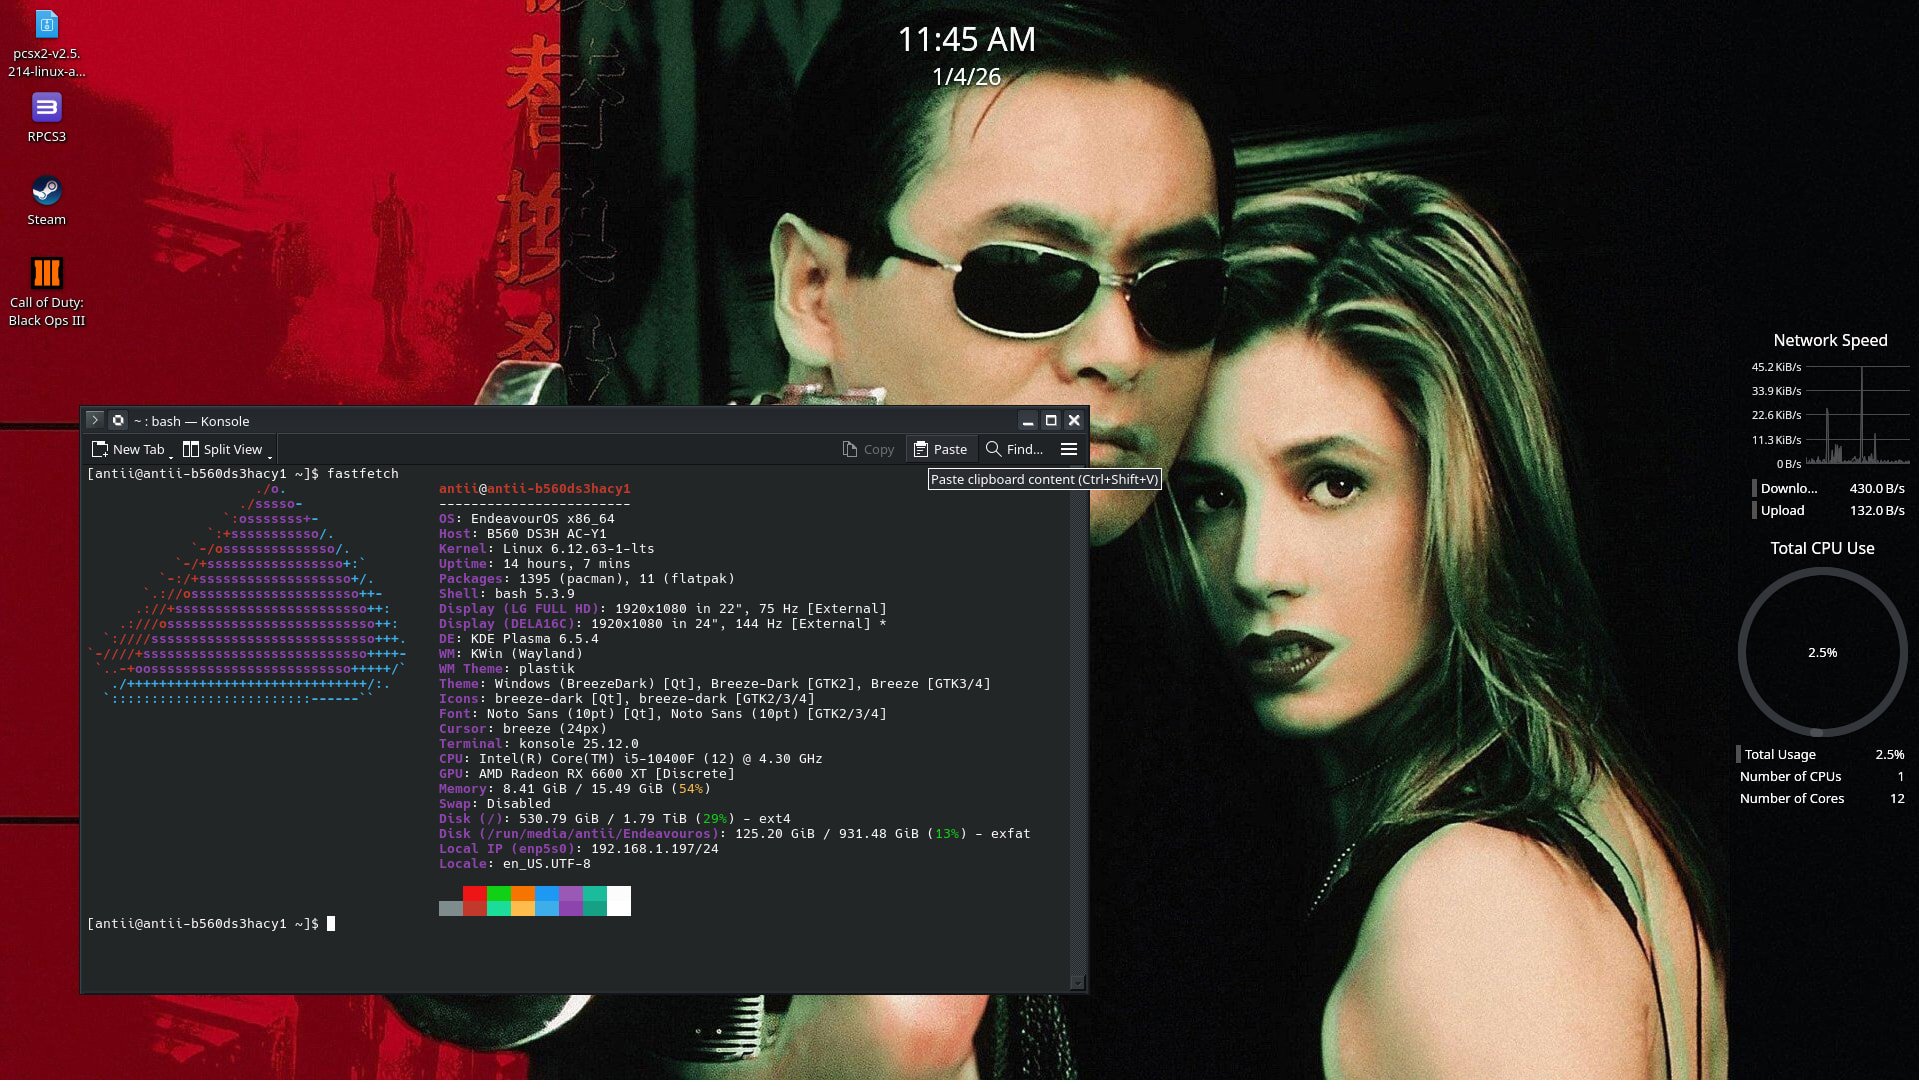1919x1080 pixels.
Task: Launch RPCS3 from the desktop
Action: tap(46, 118)
